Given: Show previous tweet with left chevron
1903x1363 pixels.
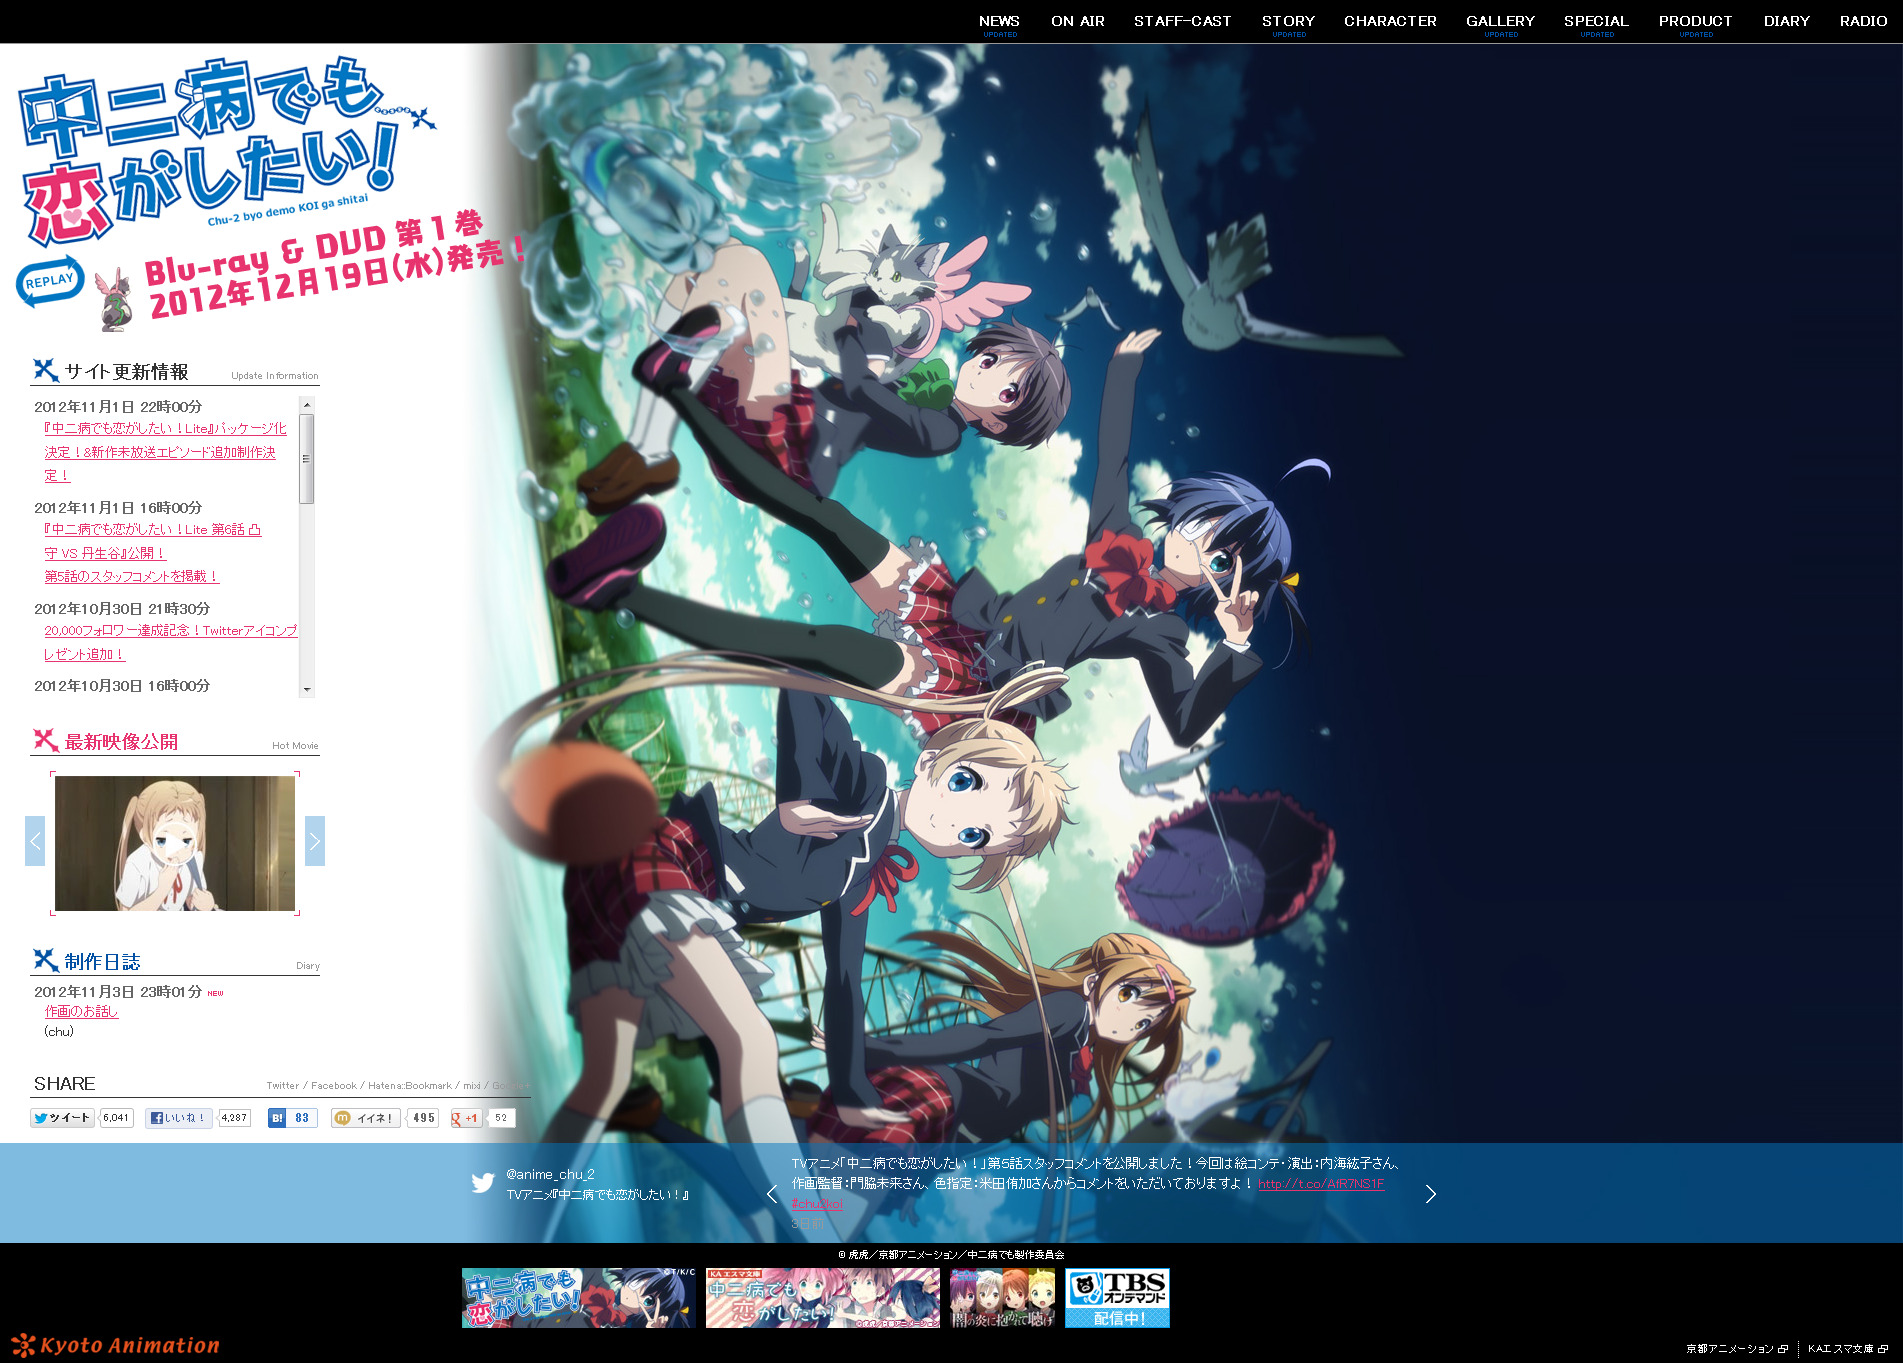Looking at the screenshot, I should tap(772, 1194).
